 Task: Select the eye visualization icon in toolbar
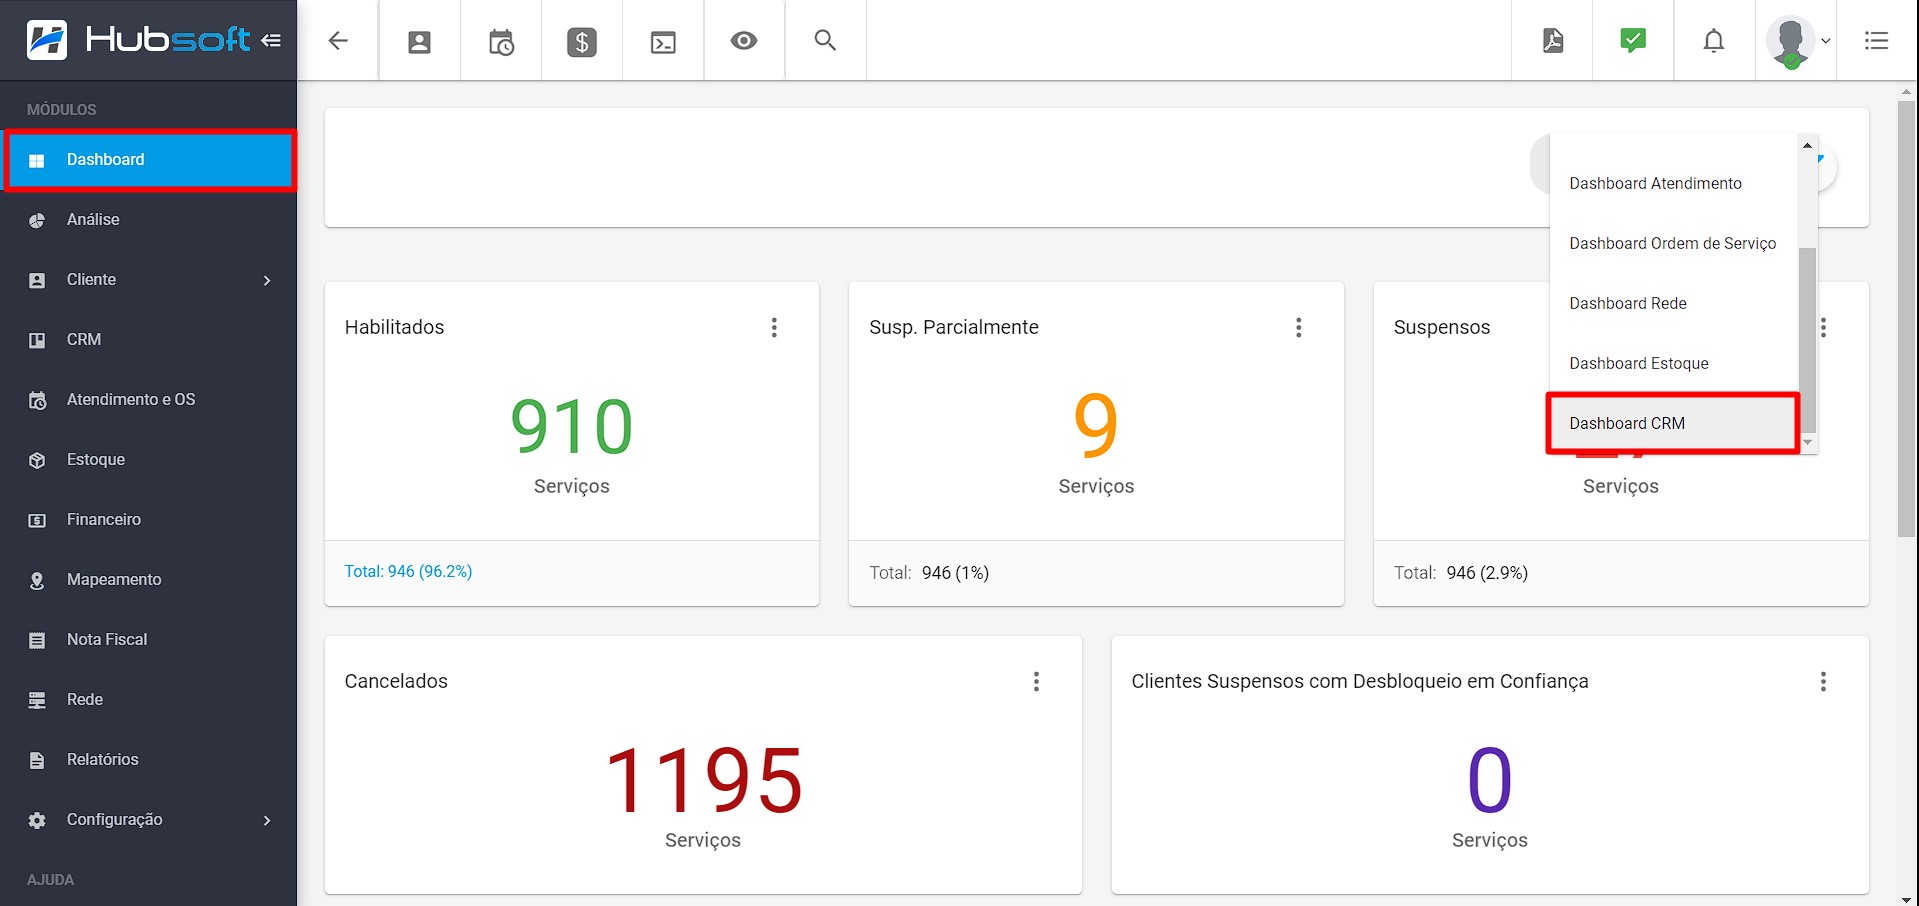tap(743, 40)
